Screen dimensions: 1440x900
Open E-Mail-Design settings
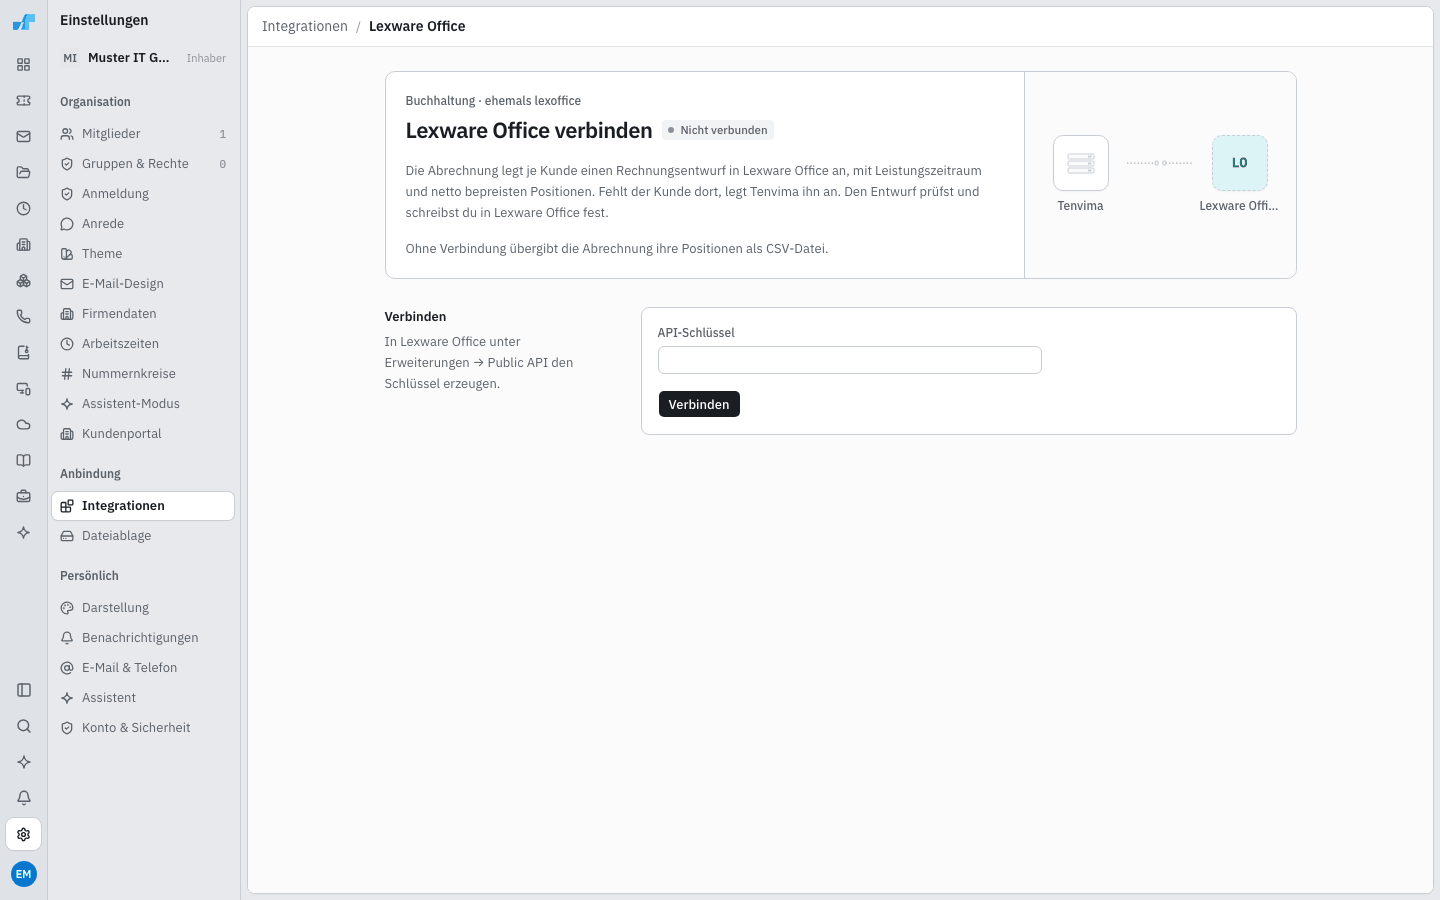[143, 284]
